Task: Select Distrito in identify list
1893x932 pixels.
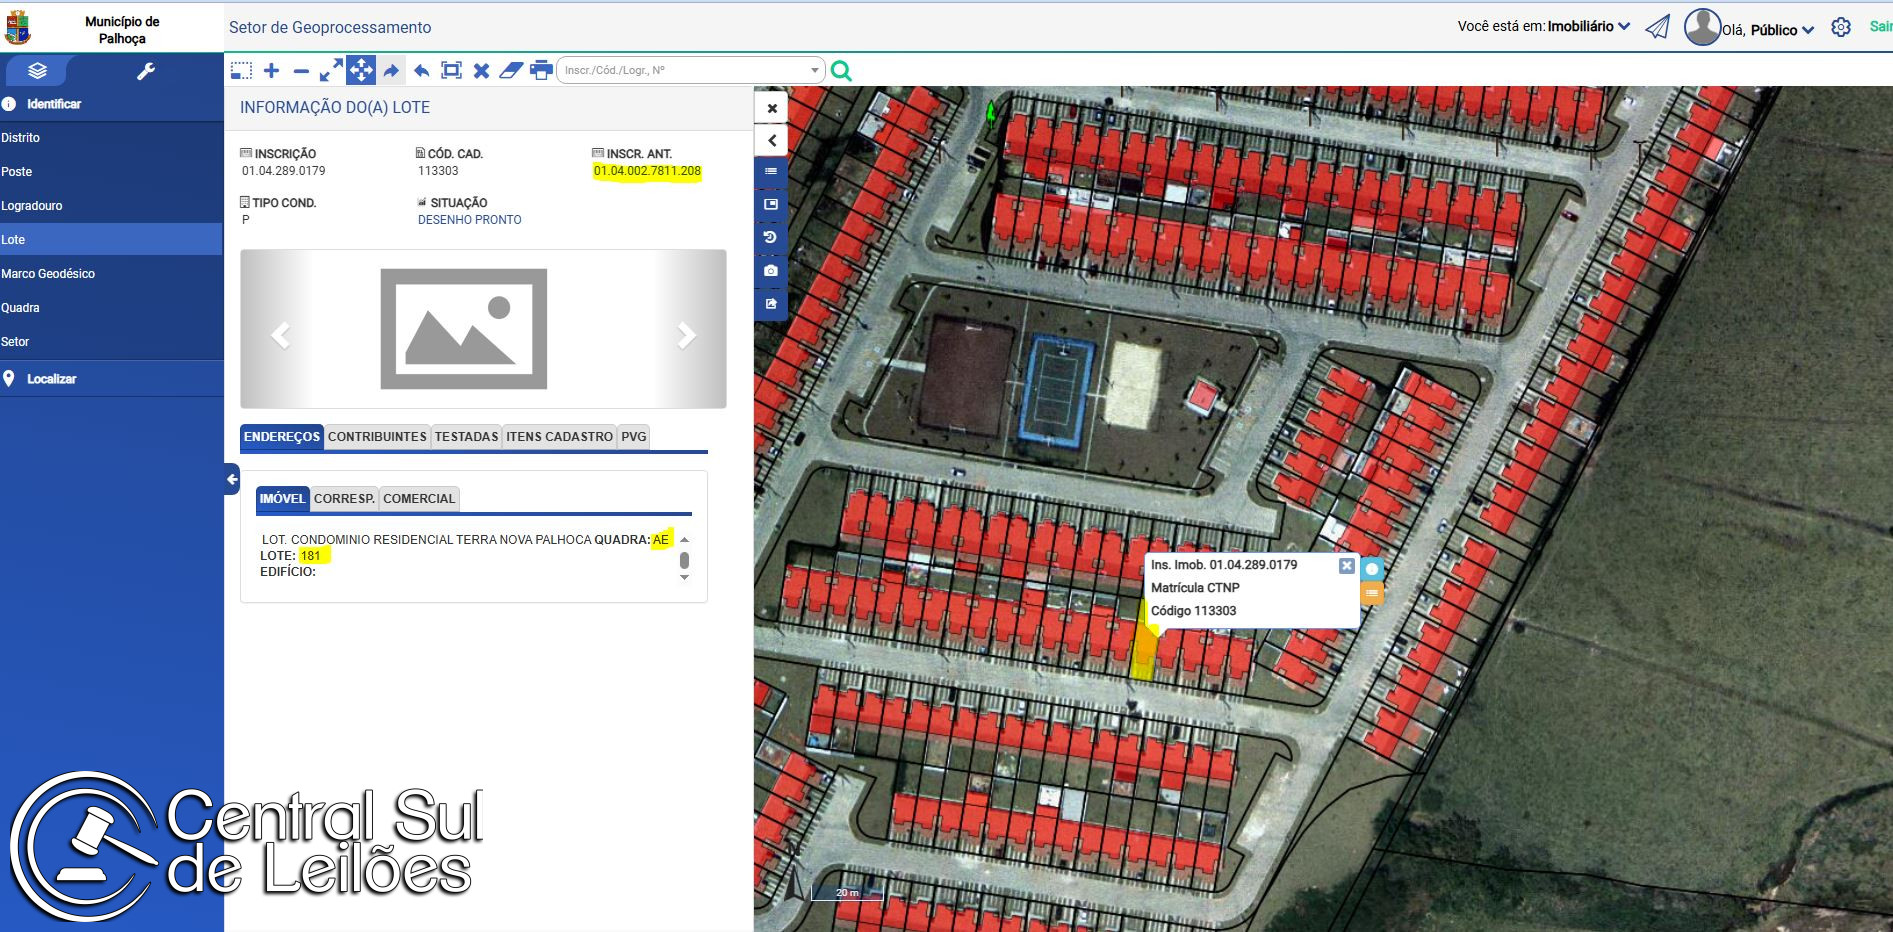Action: click(x=111, y=138)
